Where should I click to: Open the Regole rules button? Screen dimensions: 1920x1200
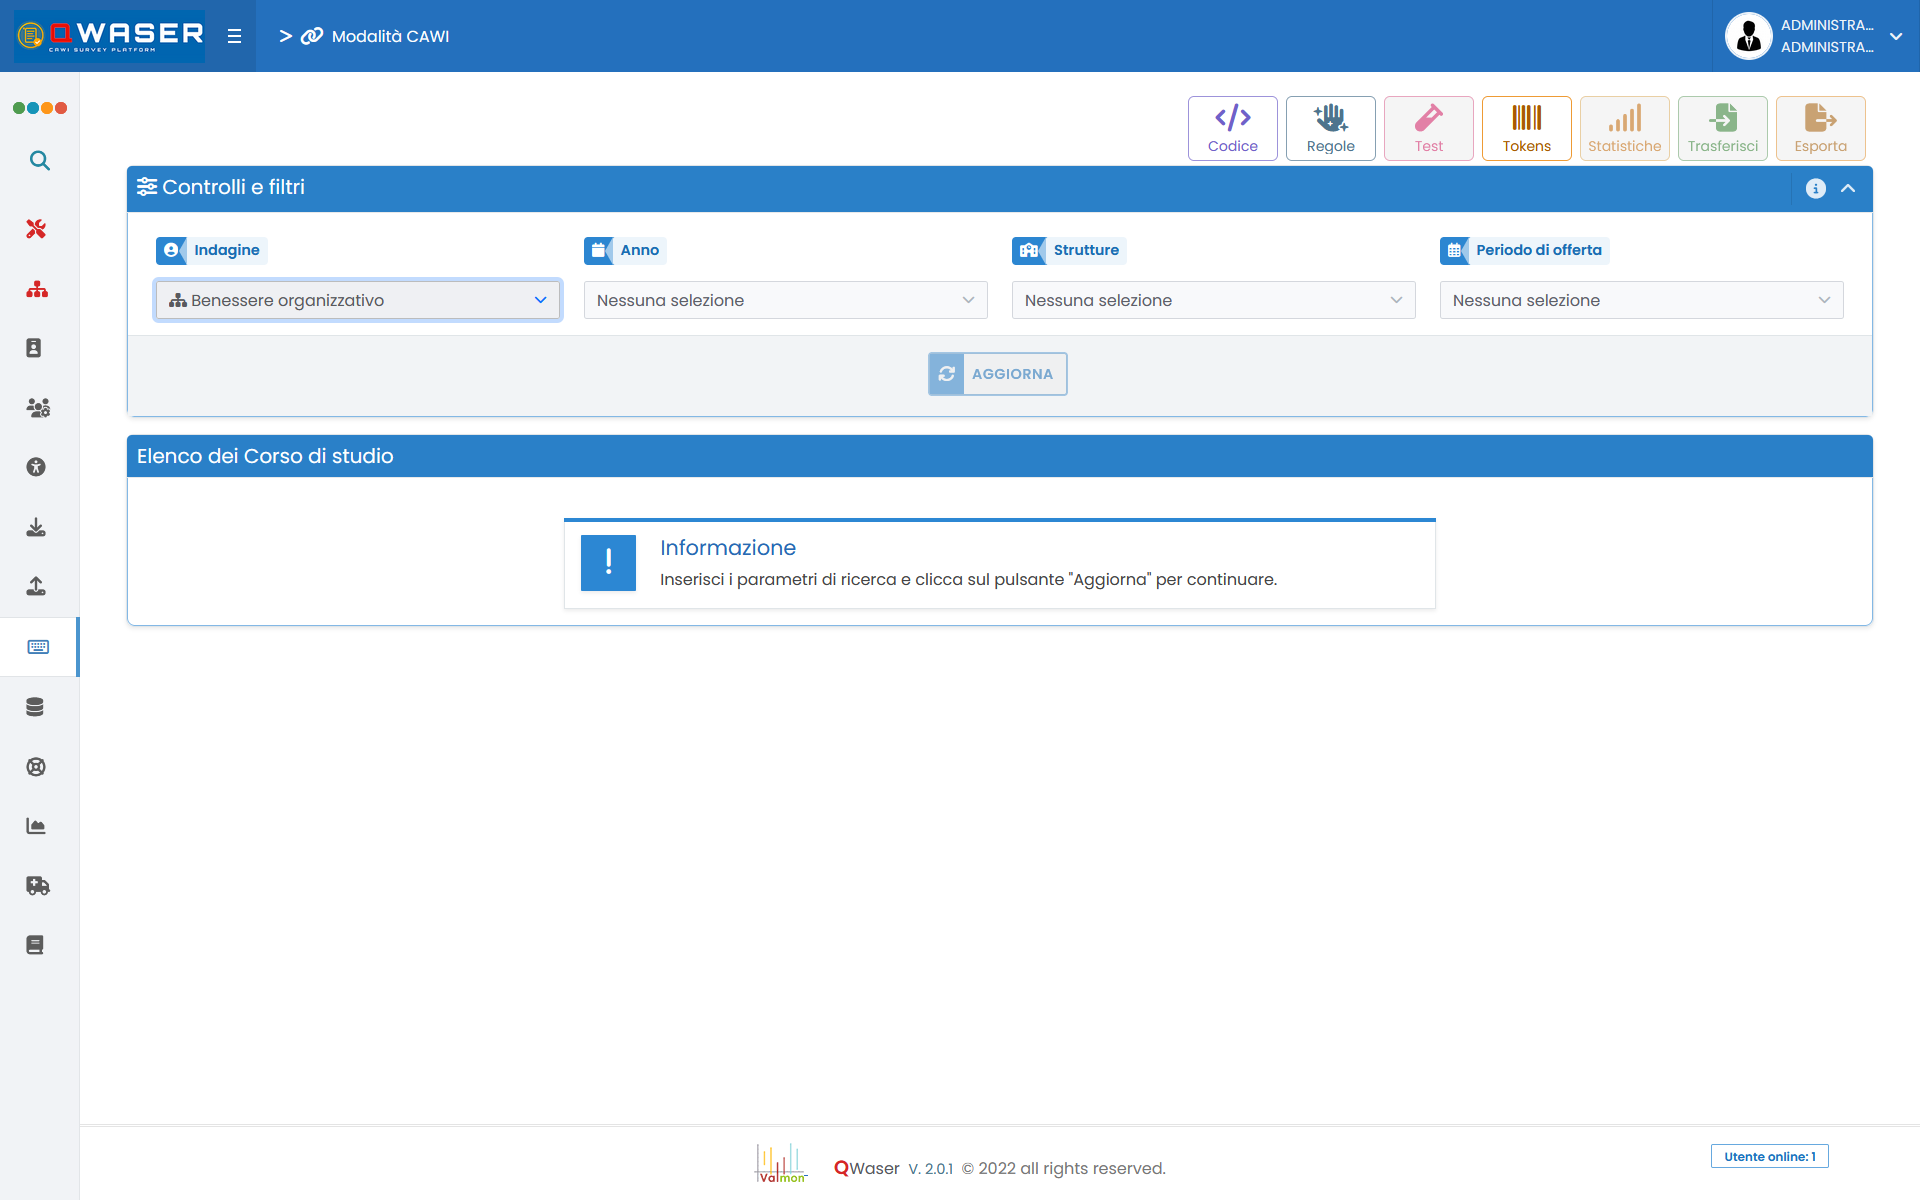[1330, 128]
